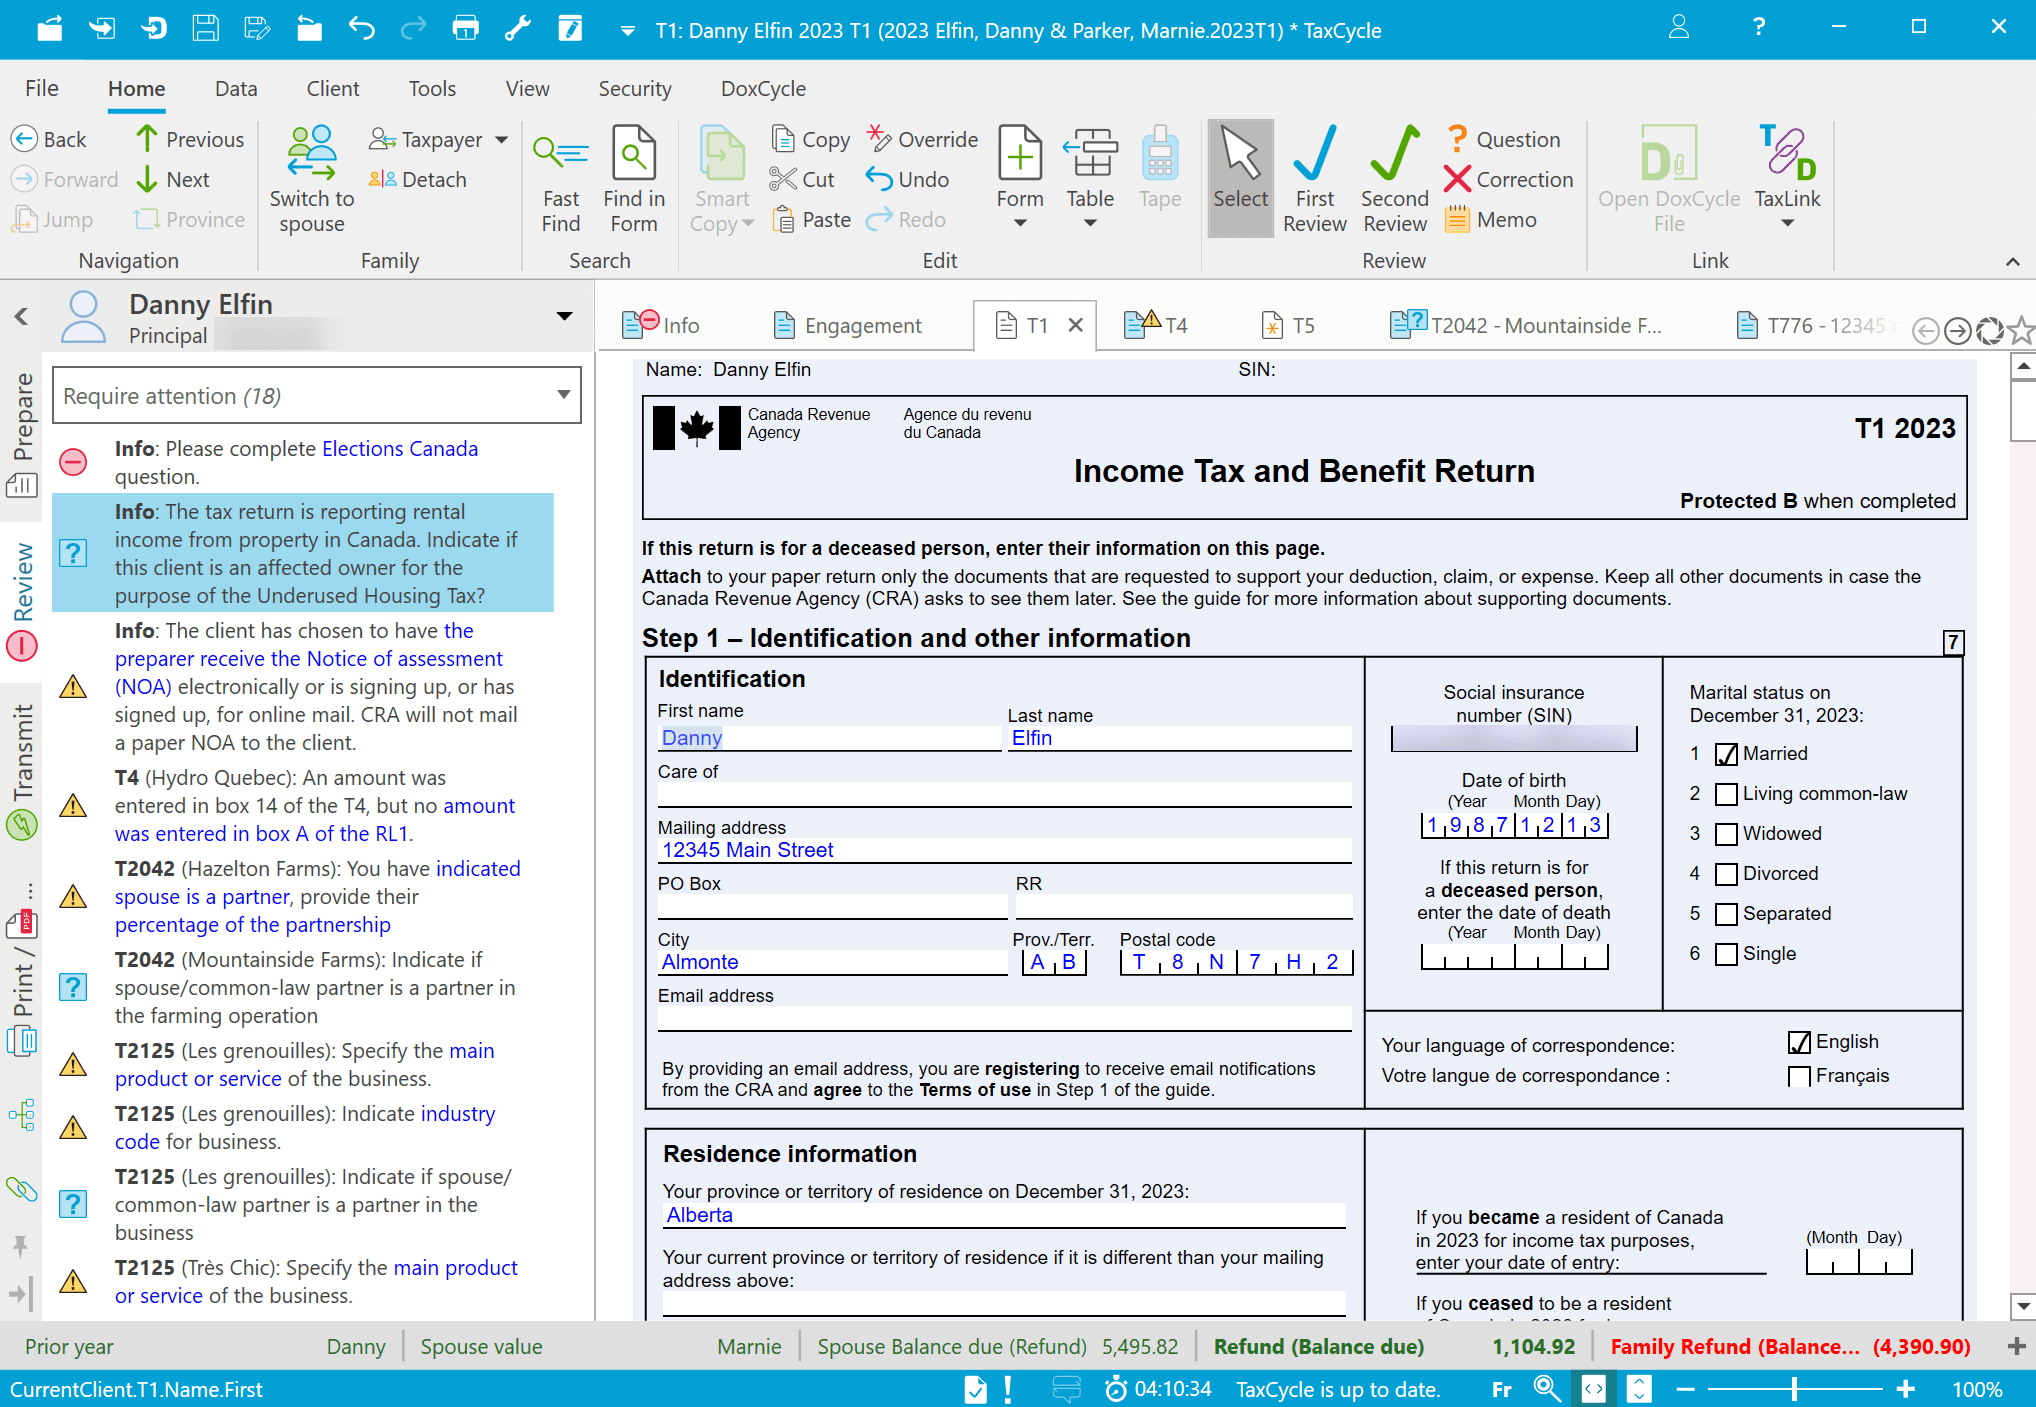Switch to spouse return
The image size is (2036, 1407).
(x=312, y=179)
